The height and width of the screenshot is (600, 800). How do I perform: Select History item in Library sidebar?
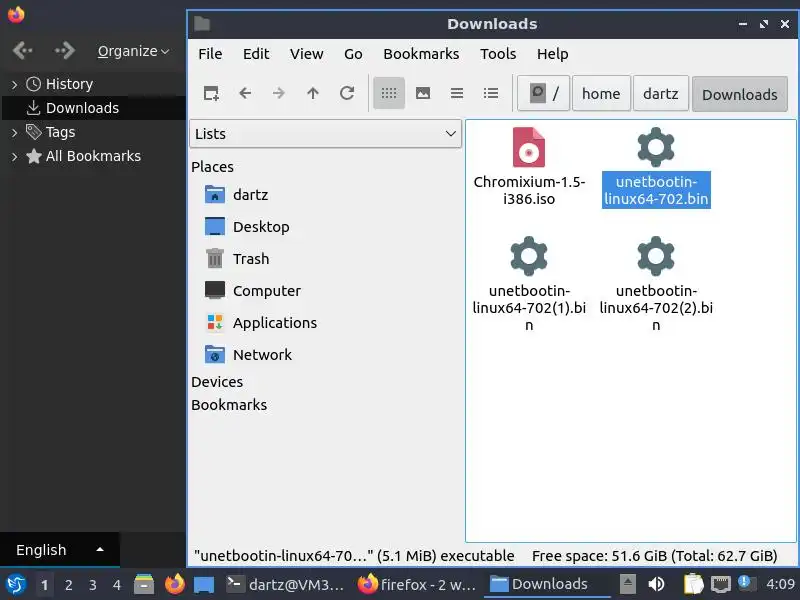[x=60, y=84]
